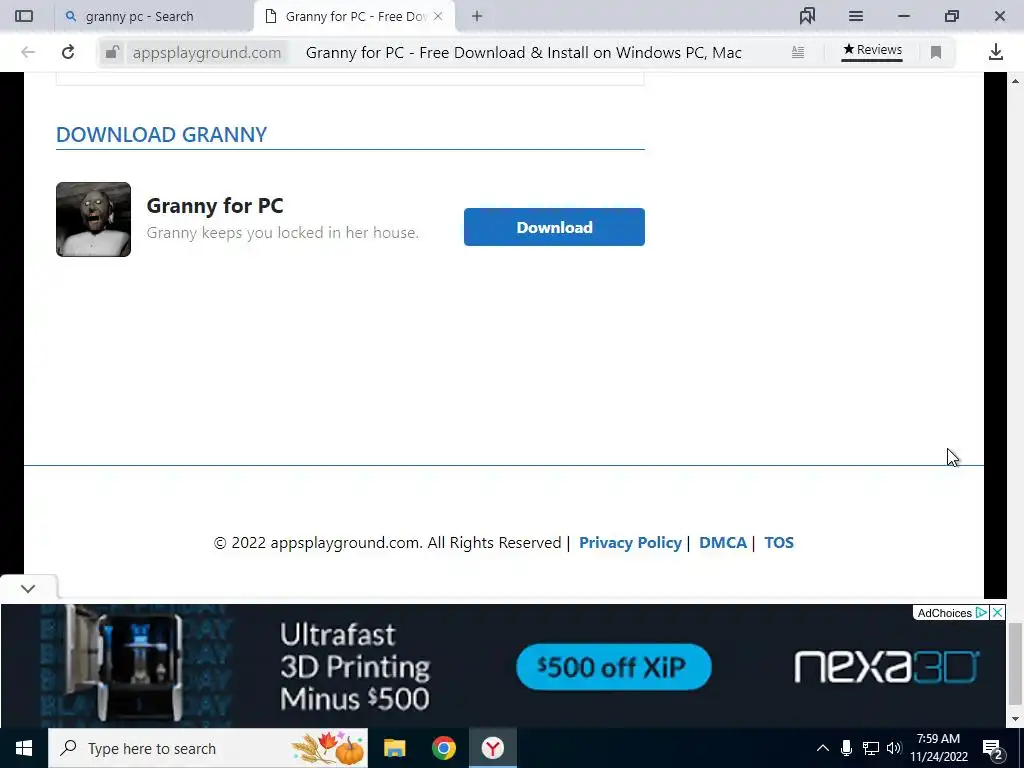Click the 'Granny for PC' title
The image size is (1024, 768).
pos(215,206)
